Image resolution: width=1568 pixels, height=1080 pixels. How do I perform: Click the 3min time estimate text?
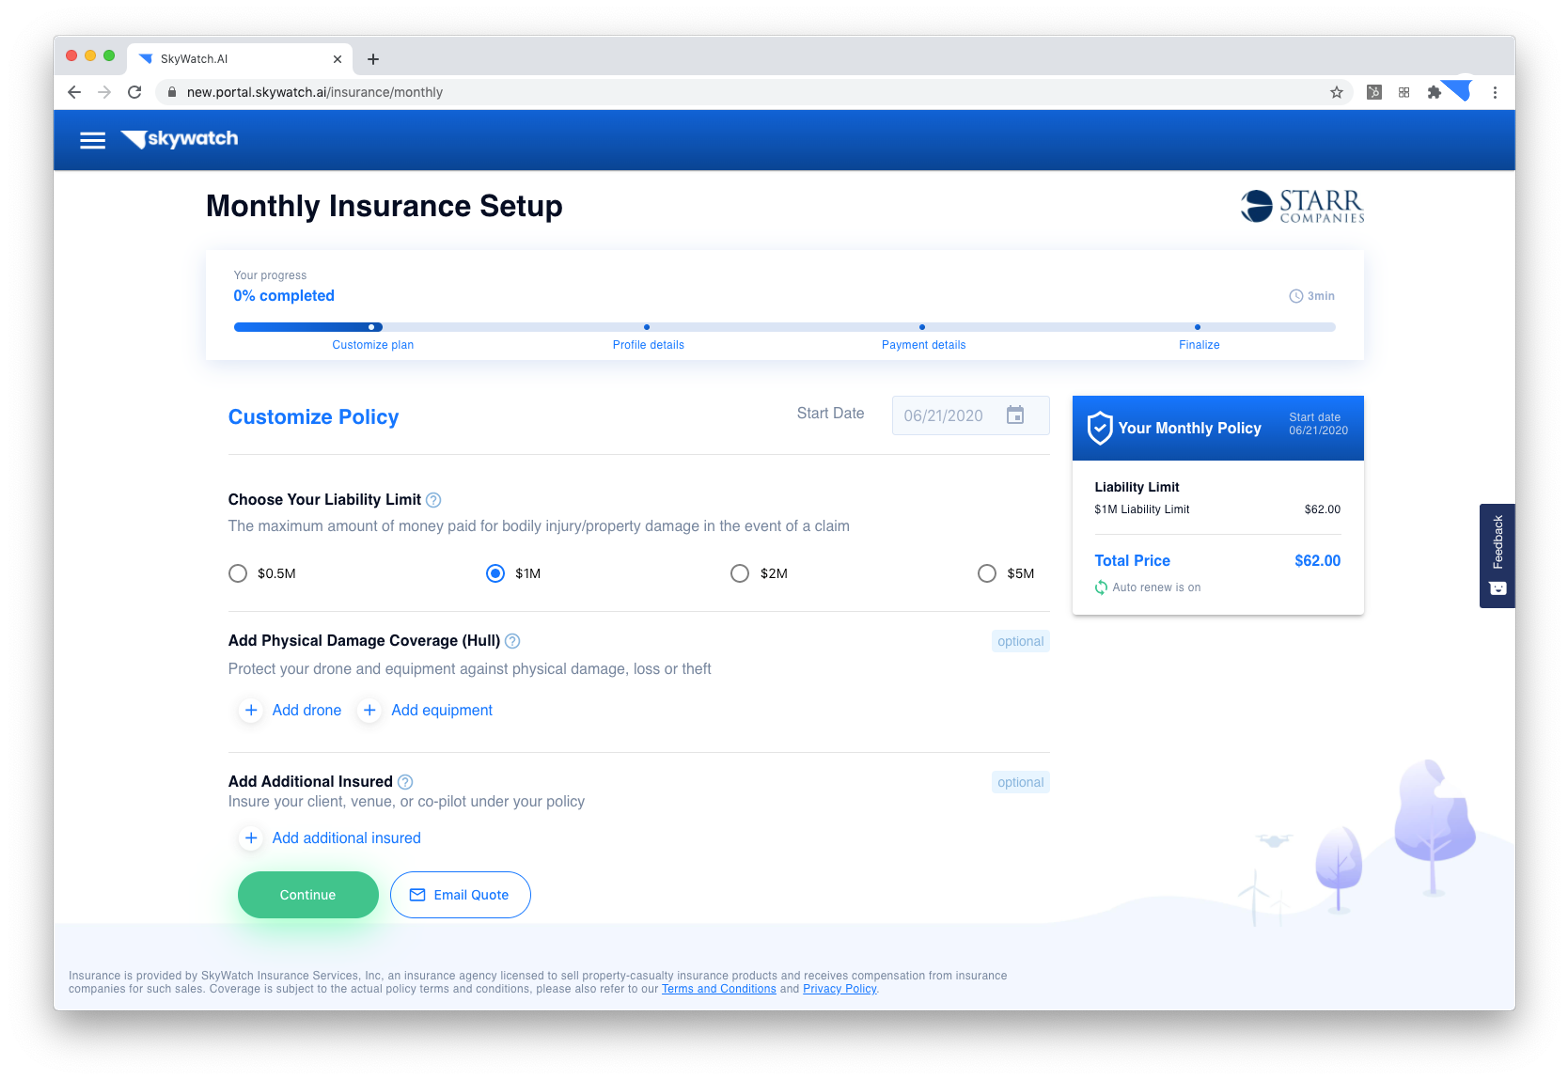1321,296
